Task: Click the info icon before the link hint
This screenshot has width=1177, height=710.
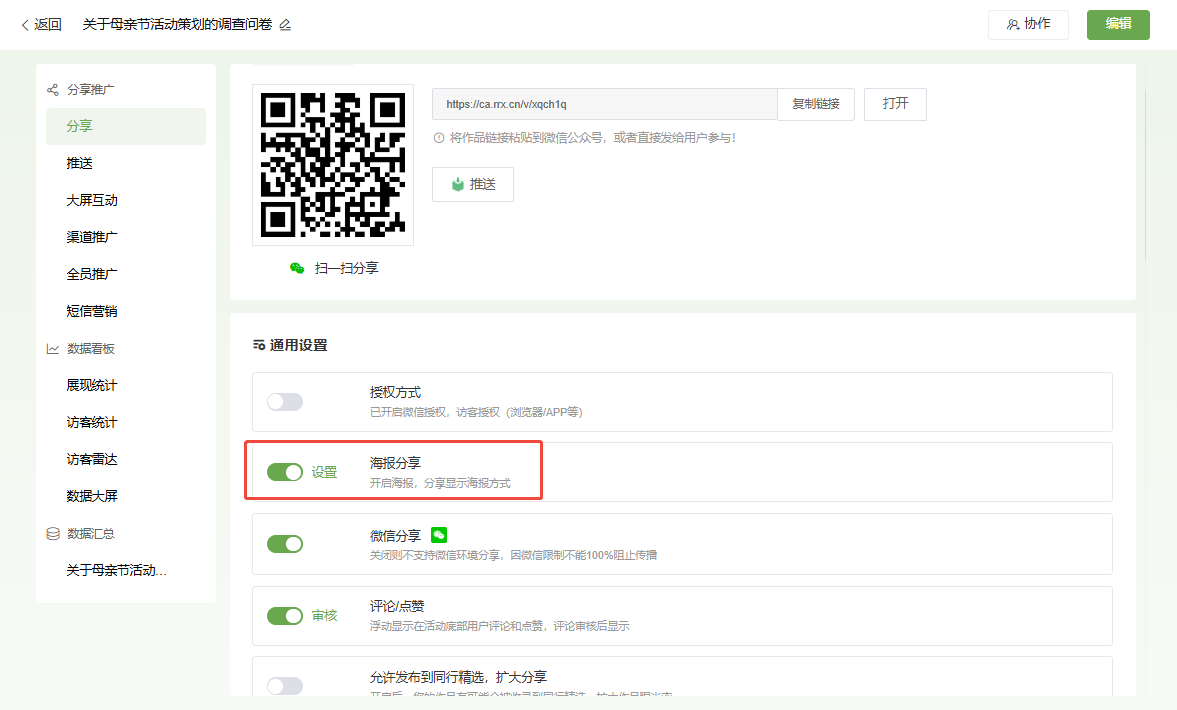Action: (439, 138)
